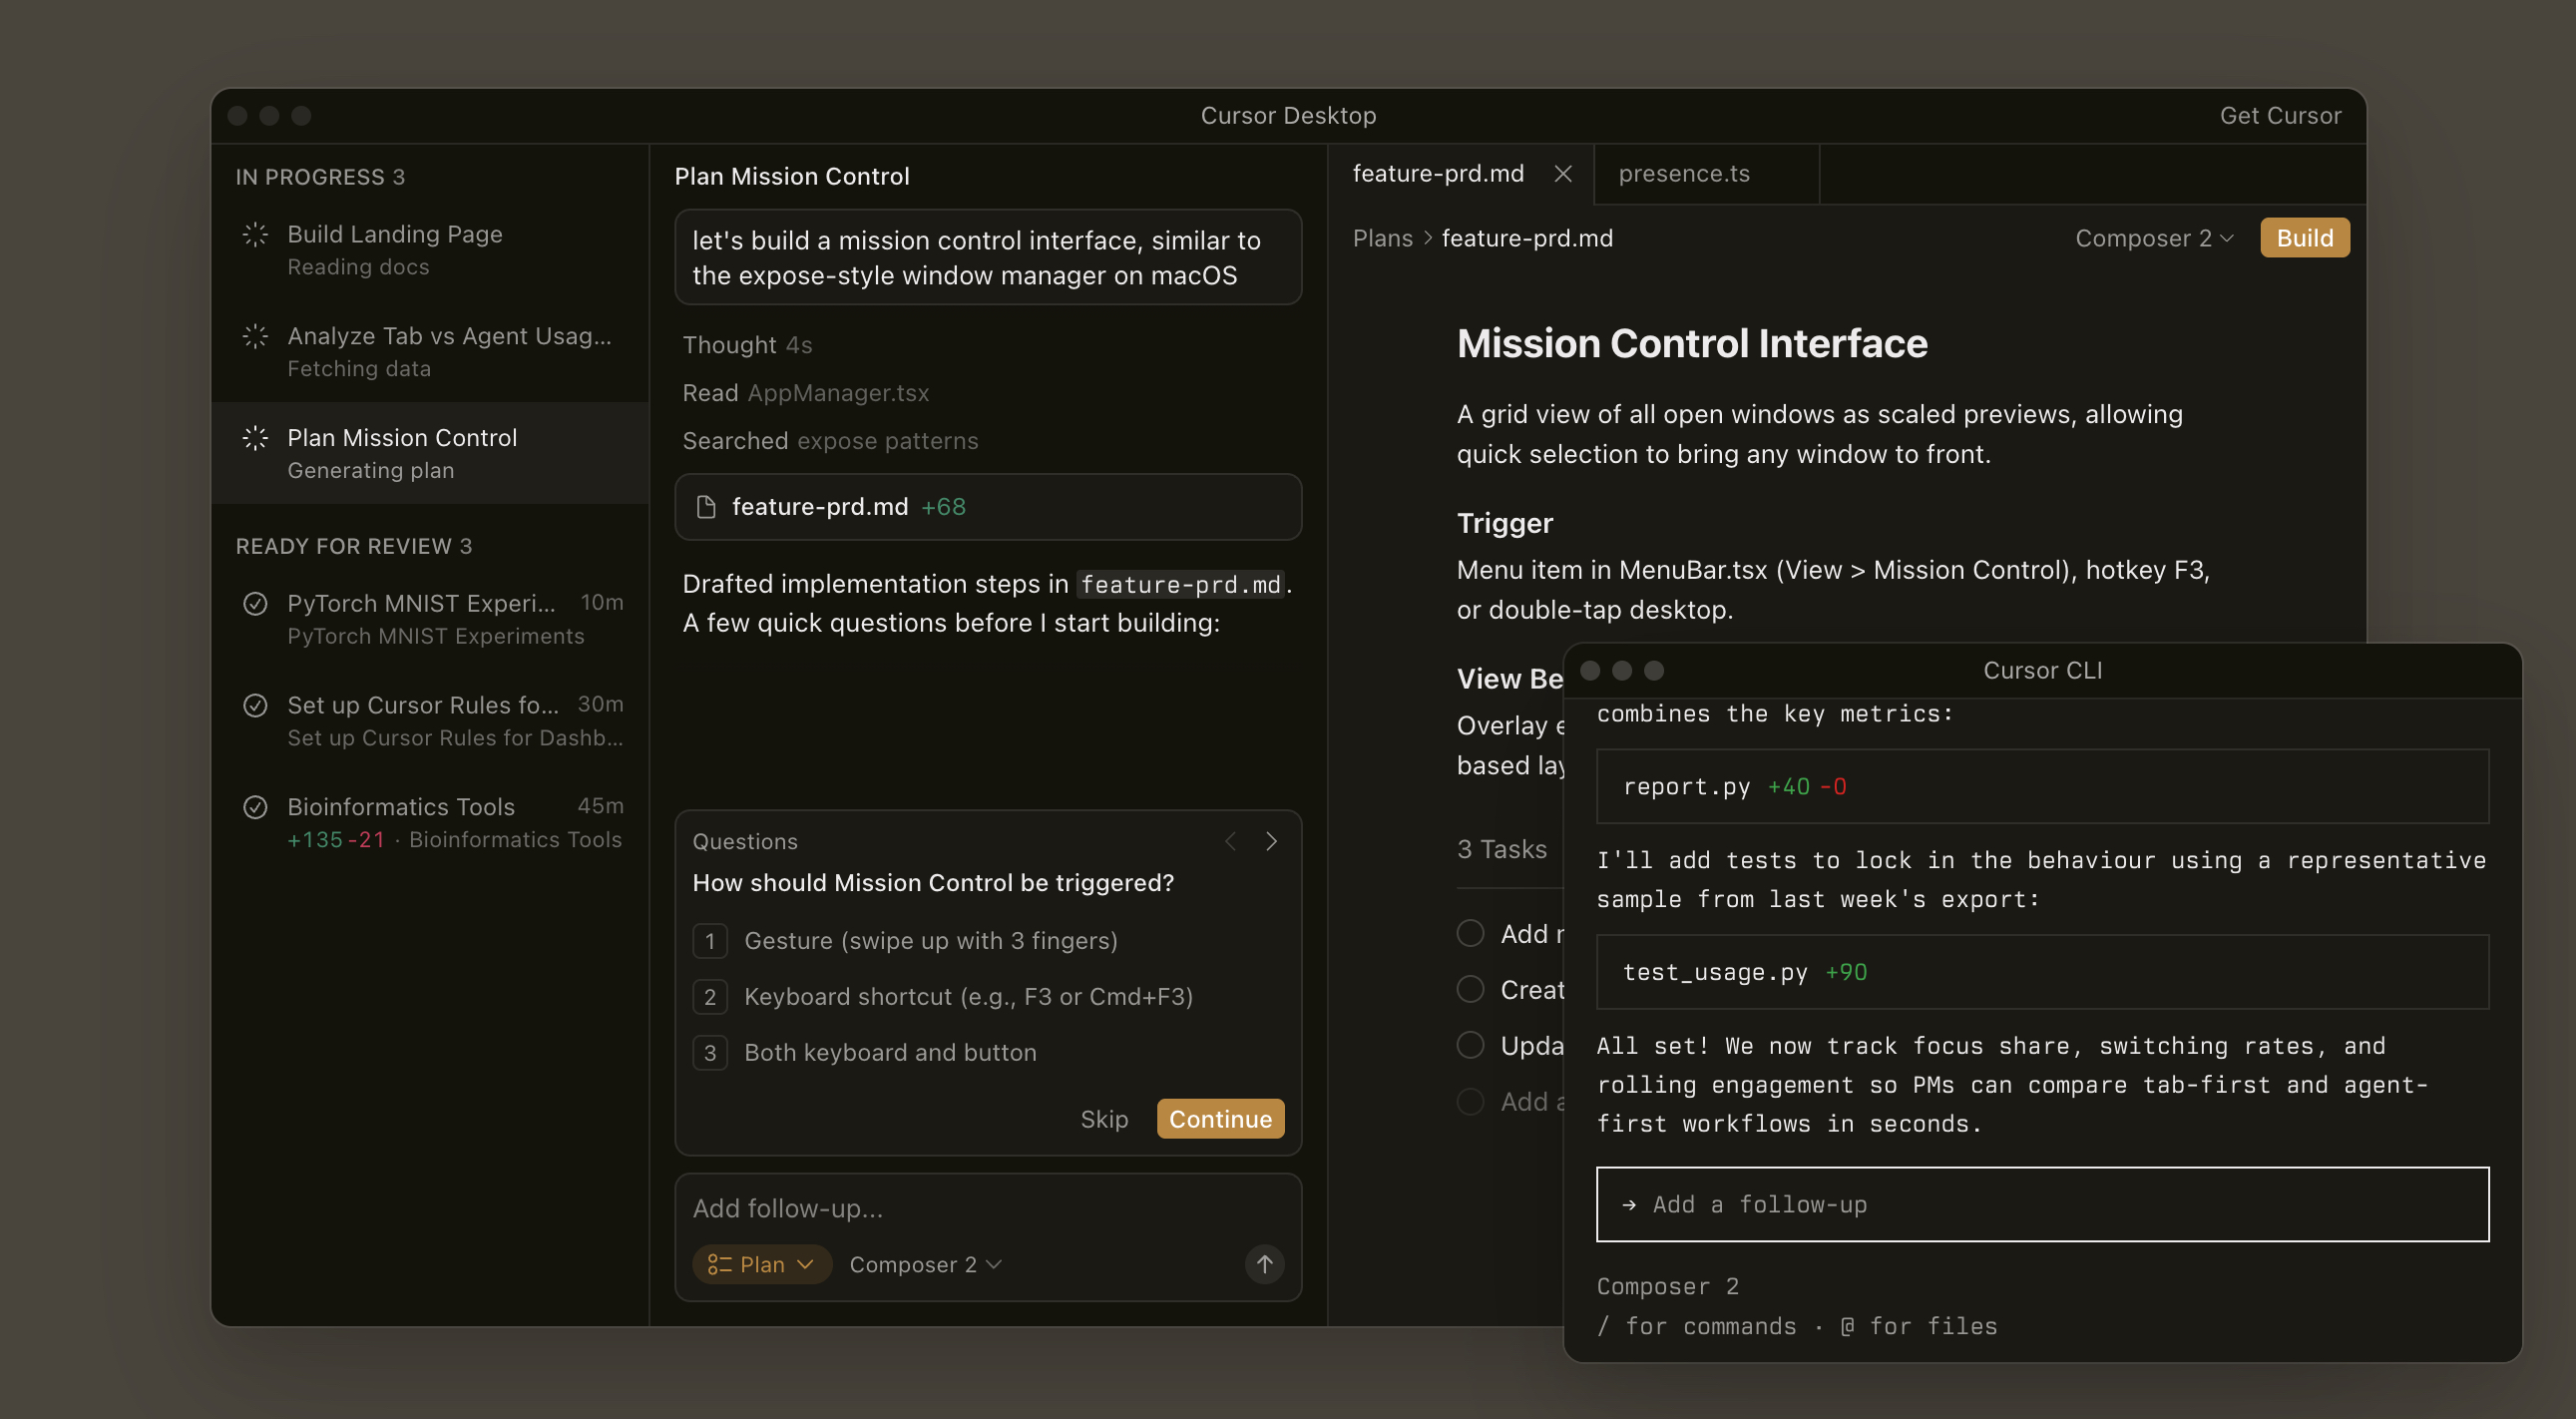Click the +135 -21 diff stats
Image resolution: width=2576 pixels, height=1419 pixels.
(335, 840)
